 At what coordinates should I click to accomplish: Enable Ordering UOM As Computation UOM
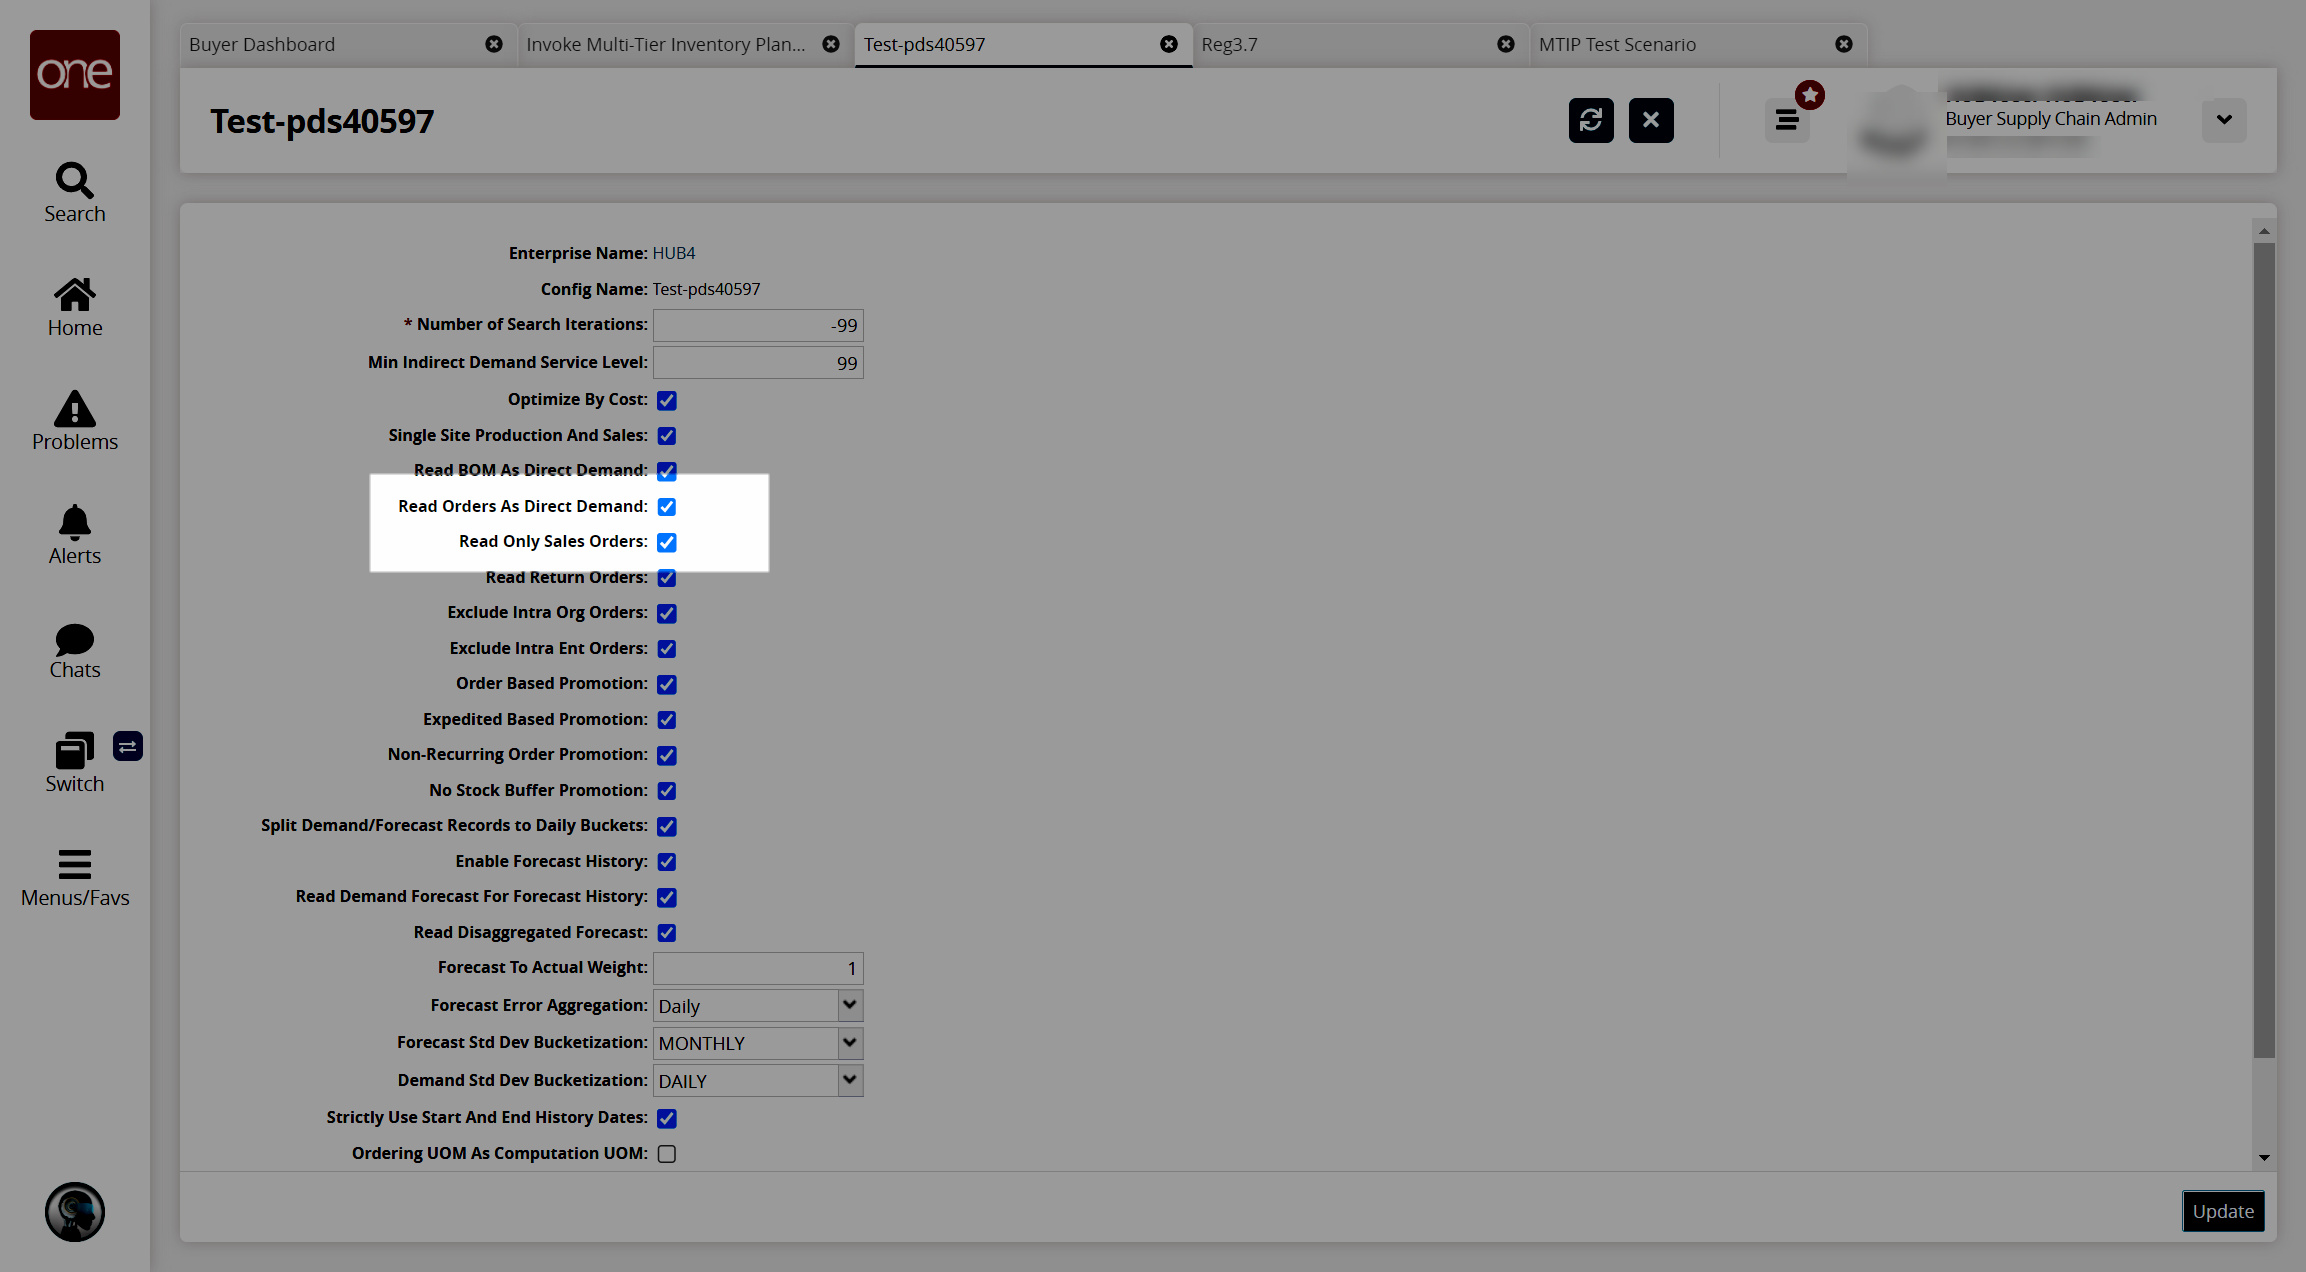tap(667, 1154)
